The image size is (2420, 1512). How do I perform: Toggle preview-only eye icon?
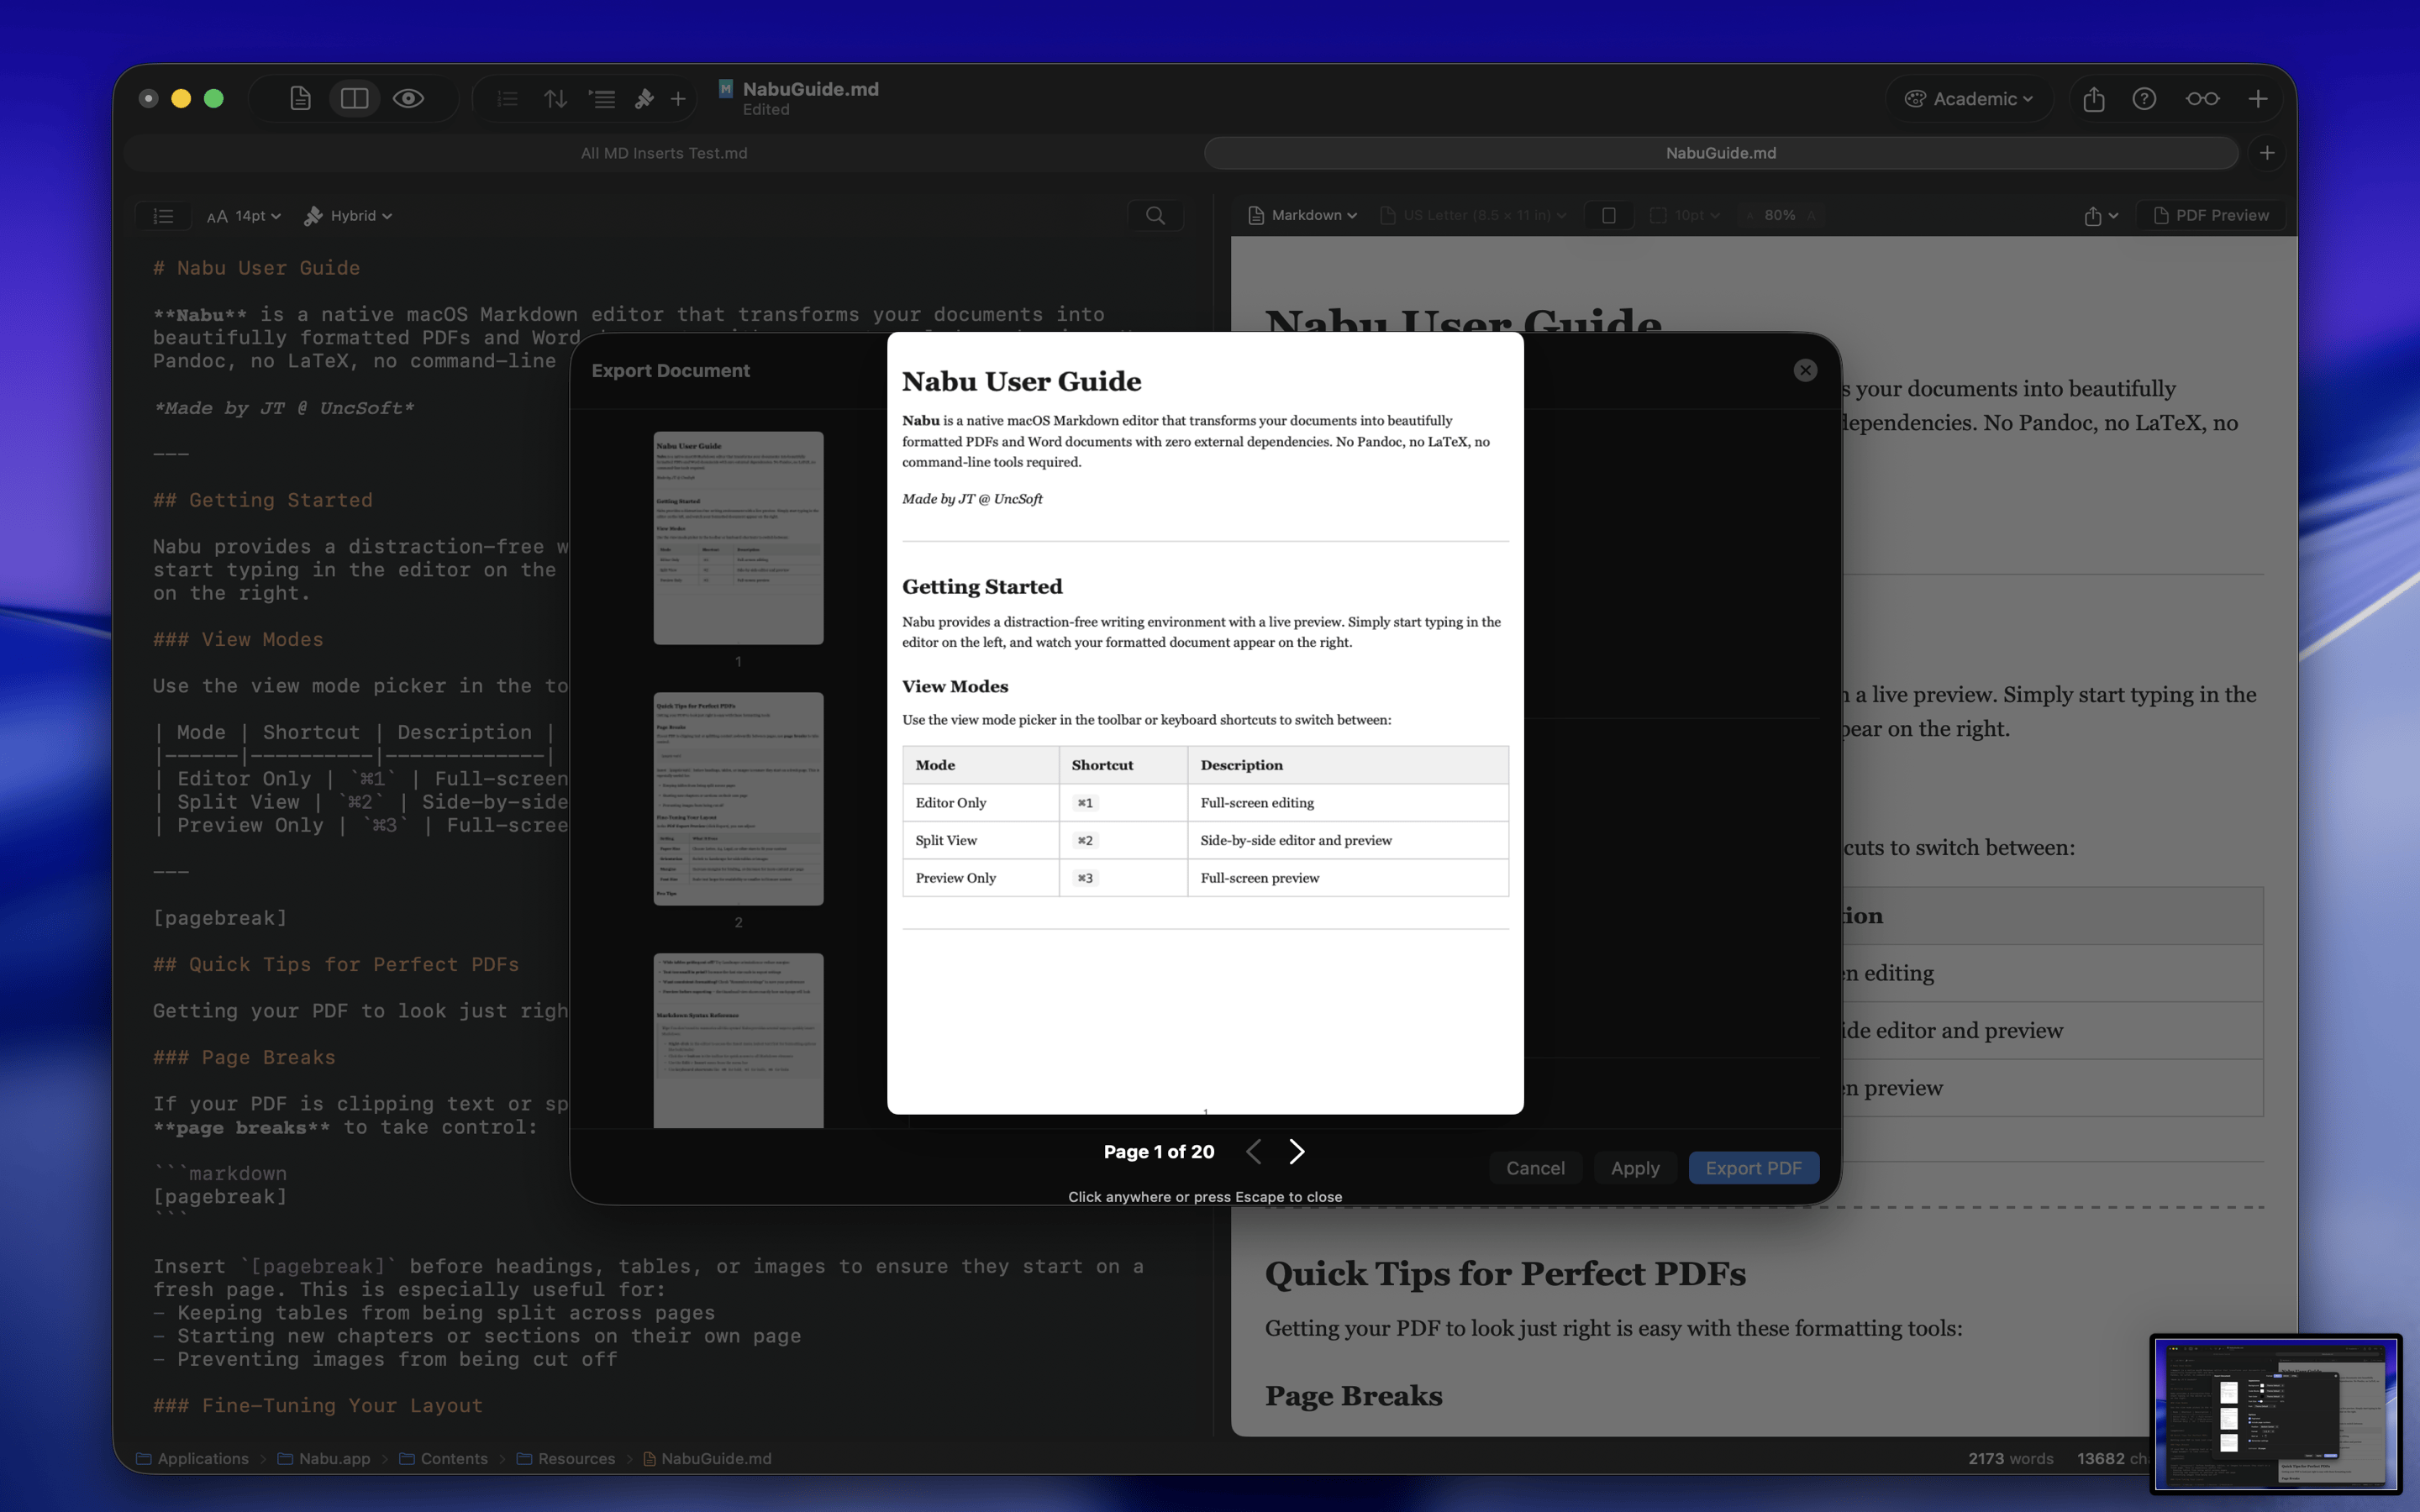pos(408,98)
